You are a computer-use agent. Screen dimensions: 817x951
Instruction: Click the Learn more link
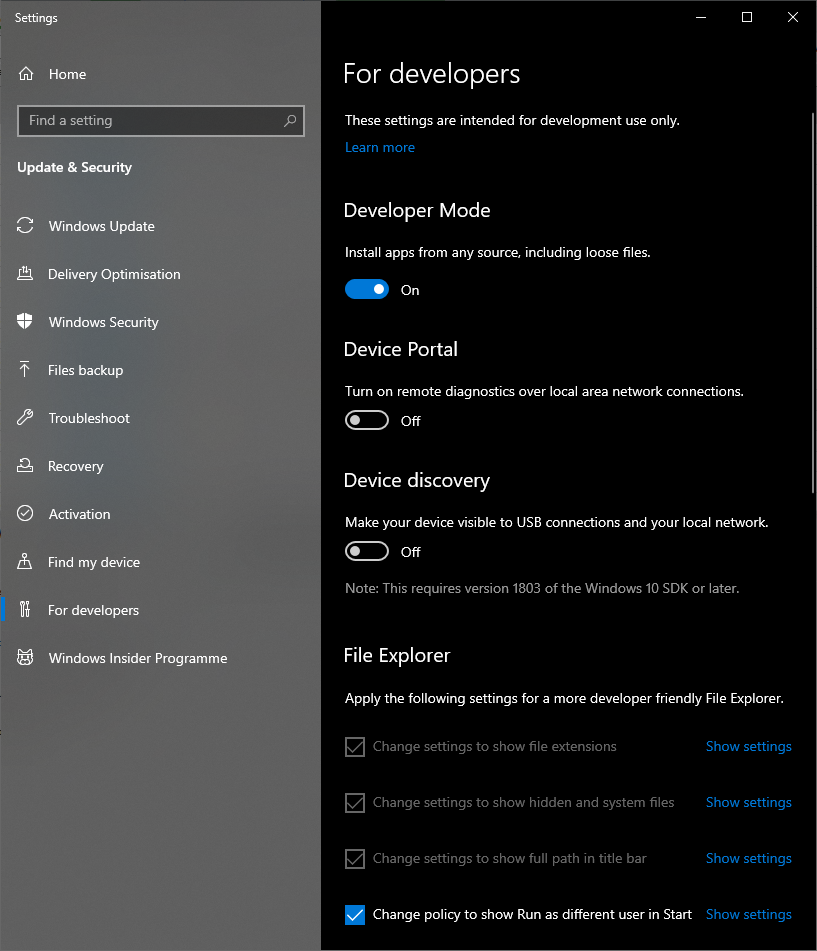point(380,147)
